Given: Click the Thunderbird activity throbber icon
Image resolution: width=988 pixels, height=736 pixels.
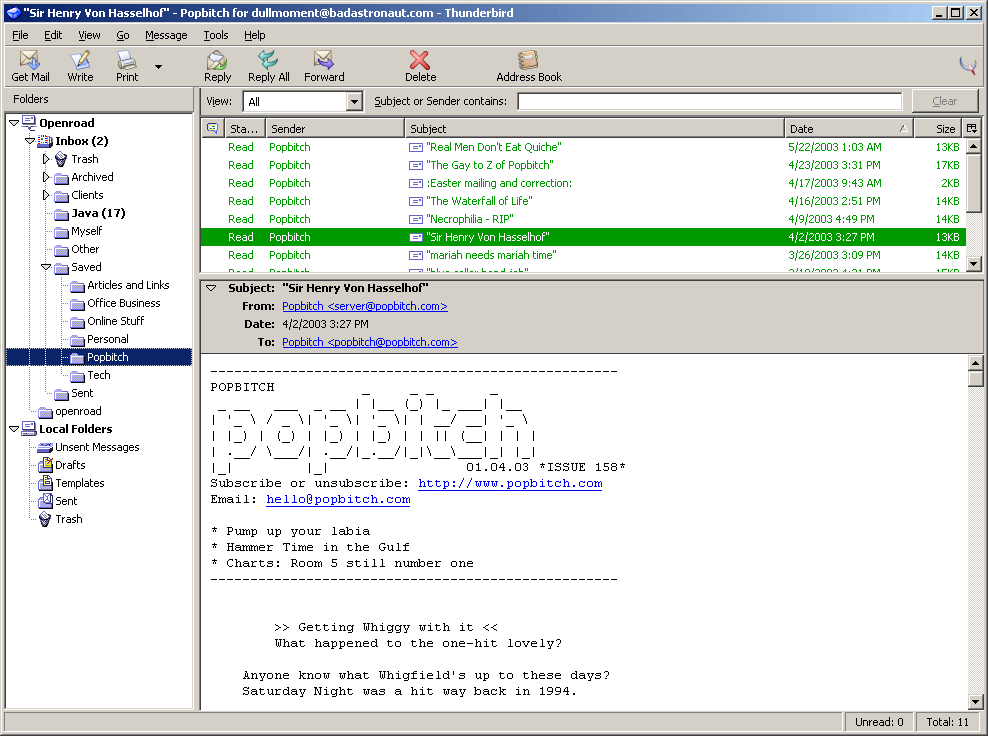Looking at the screenshot, I should (967, 65).
